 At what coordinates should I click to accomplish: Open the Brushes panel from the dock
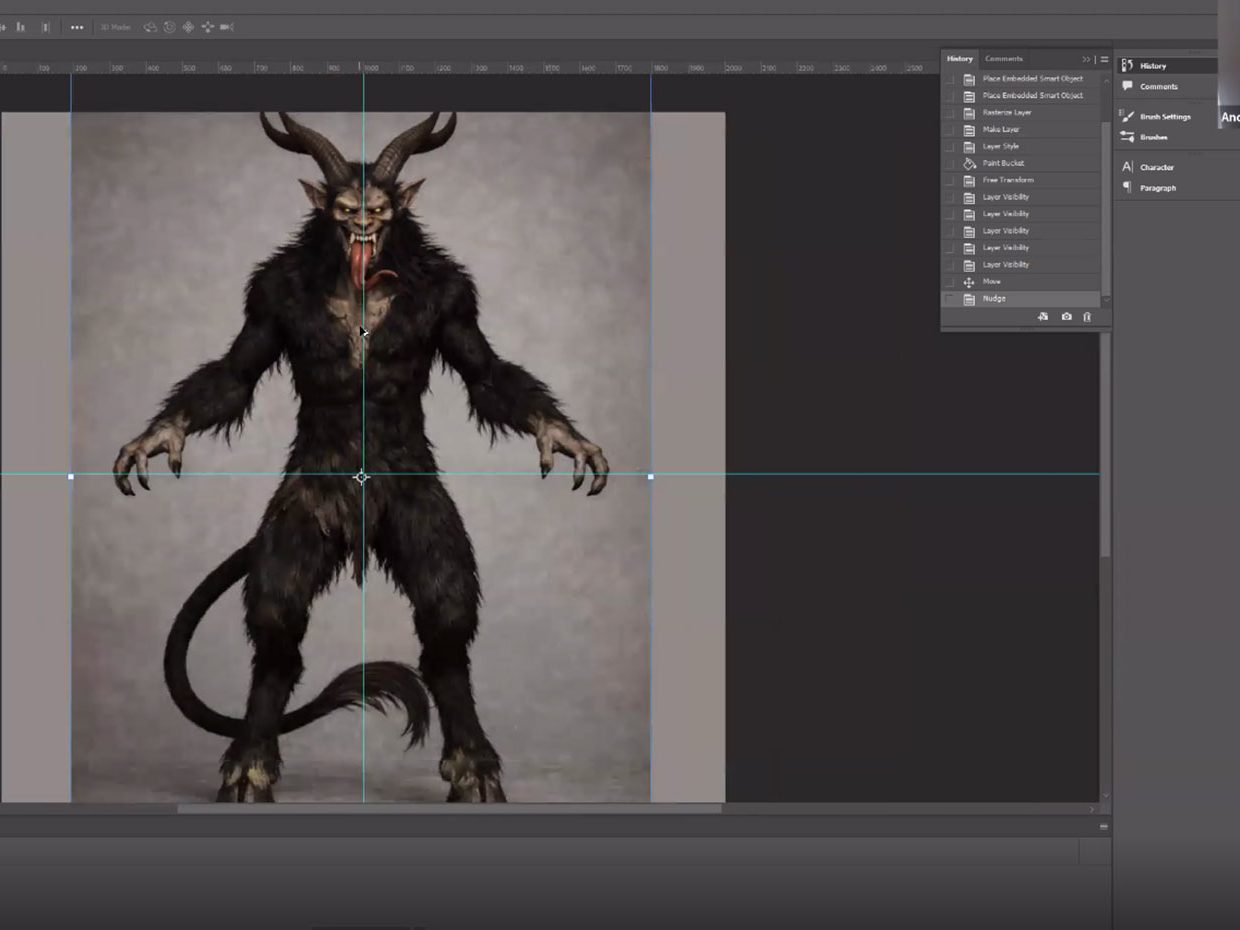1153,137
